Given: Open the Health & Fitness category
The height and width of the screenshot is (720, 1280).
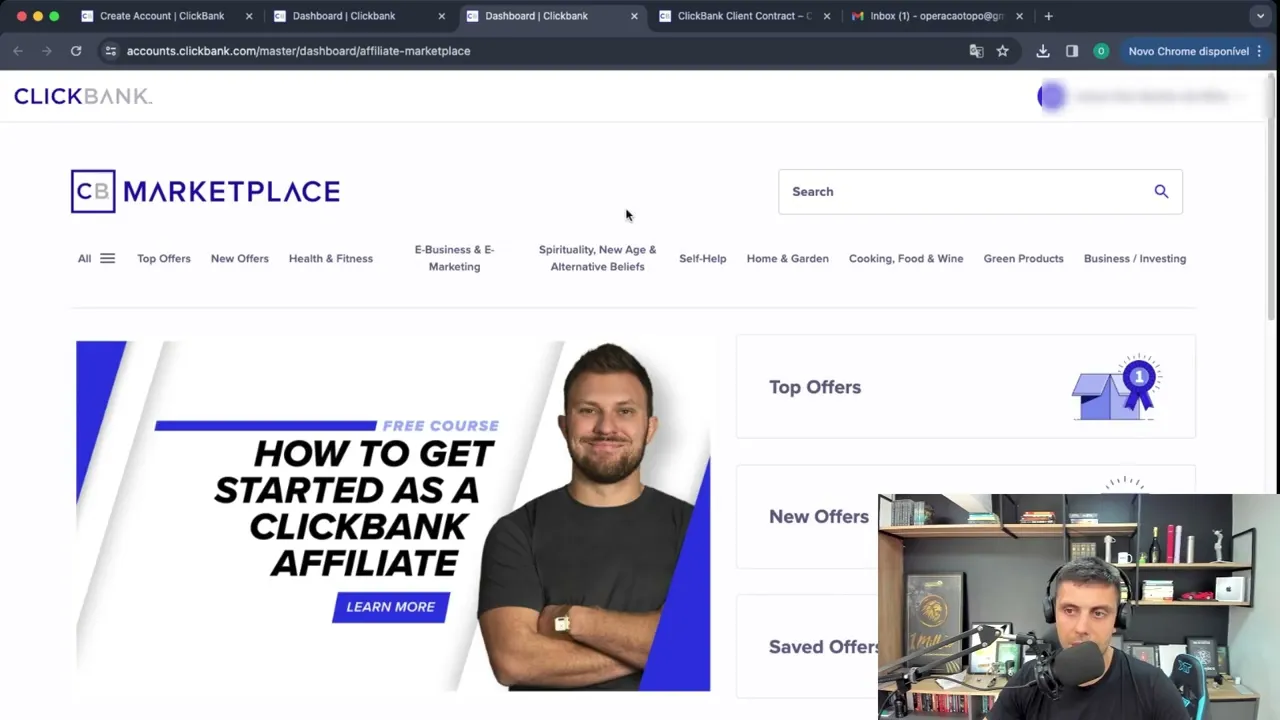Looking at the screenshot, I should [331, 258].
